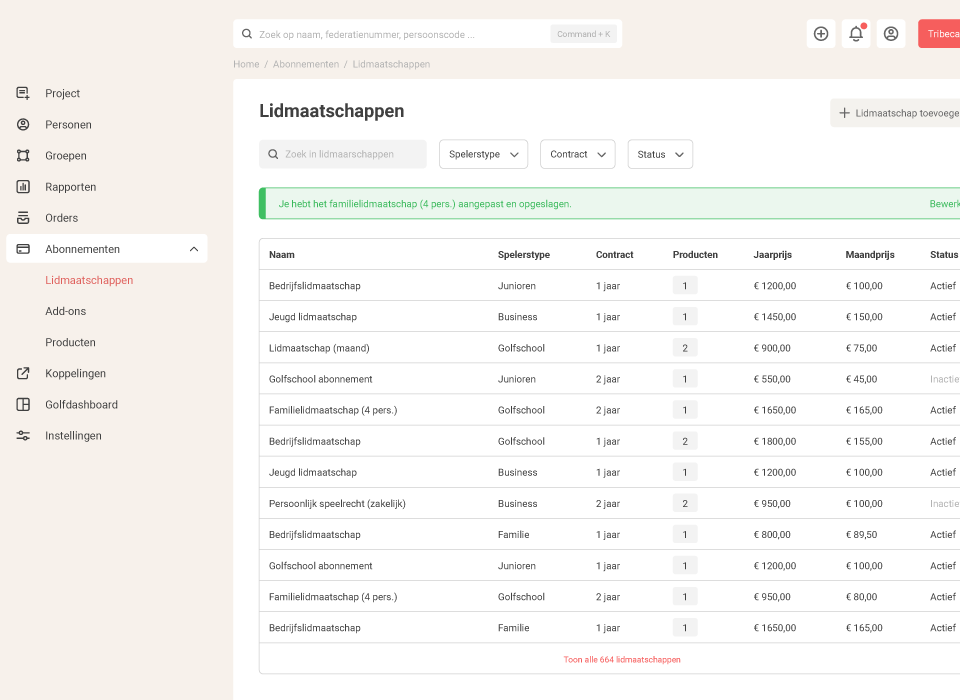The height and width of the screenshot is (700, 960).
Task: Open the user profile icon
Action: pos(891,34)
